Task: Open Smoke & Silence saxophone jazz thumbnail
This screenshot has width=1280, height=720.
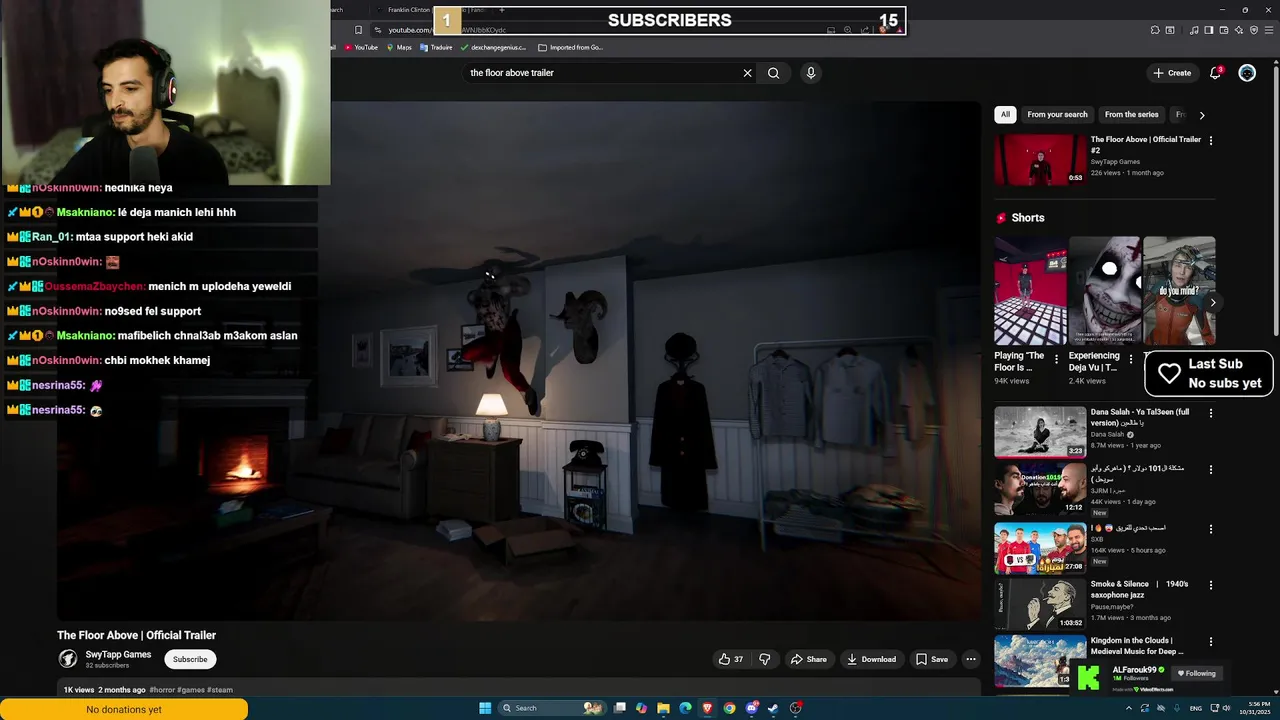Action: tap(1040, 604)
